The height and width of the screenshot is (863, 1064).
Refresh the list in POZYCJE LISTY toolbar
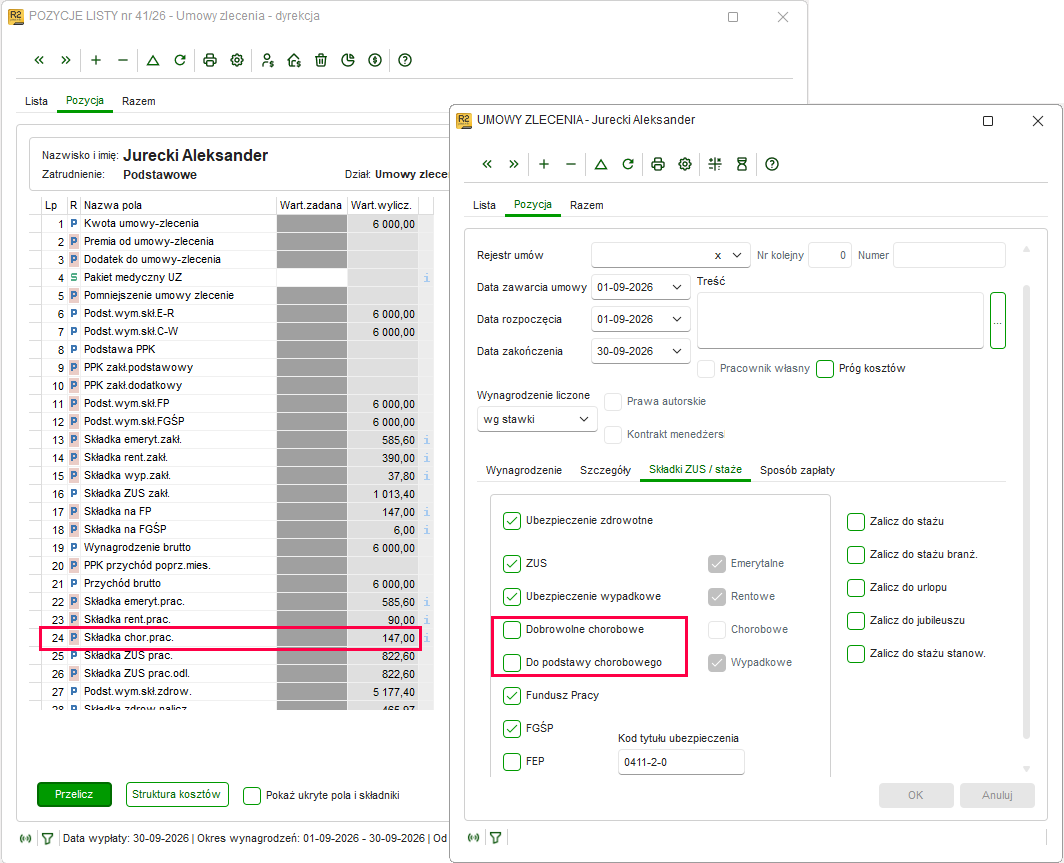click(x=180, y=60)
